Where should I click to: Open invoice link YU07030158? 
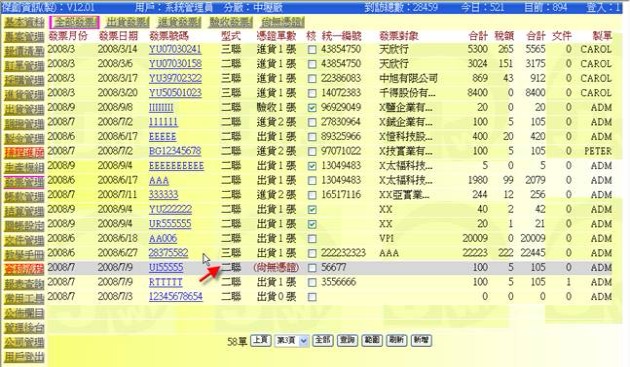point(175,64)
